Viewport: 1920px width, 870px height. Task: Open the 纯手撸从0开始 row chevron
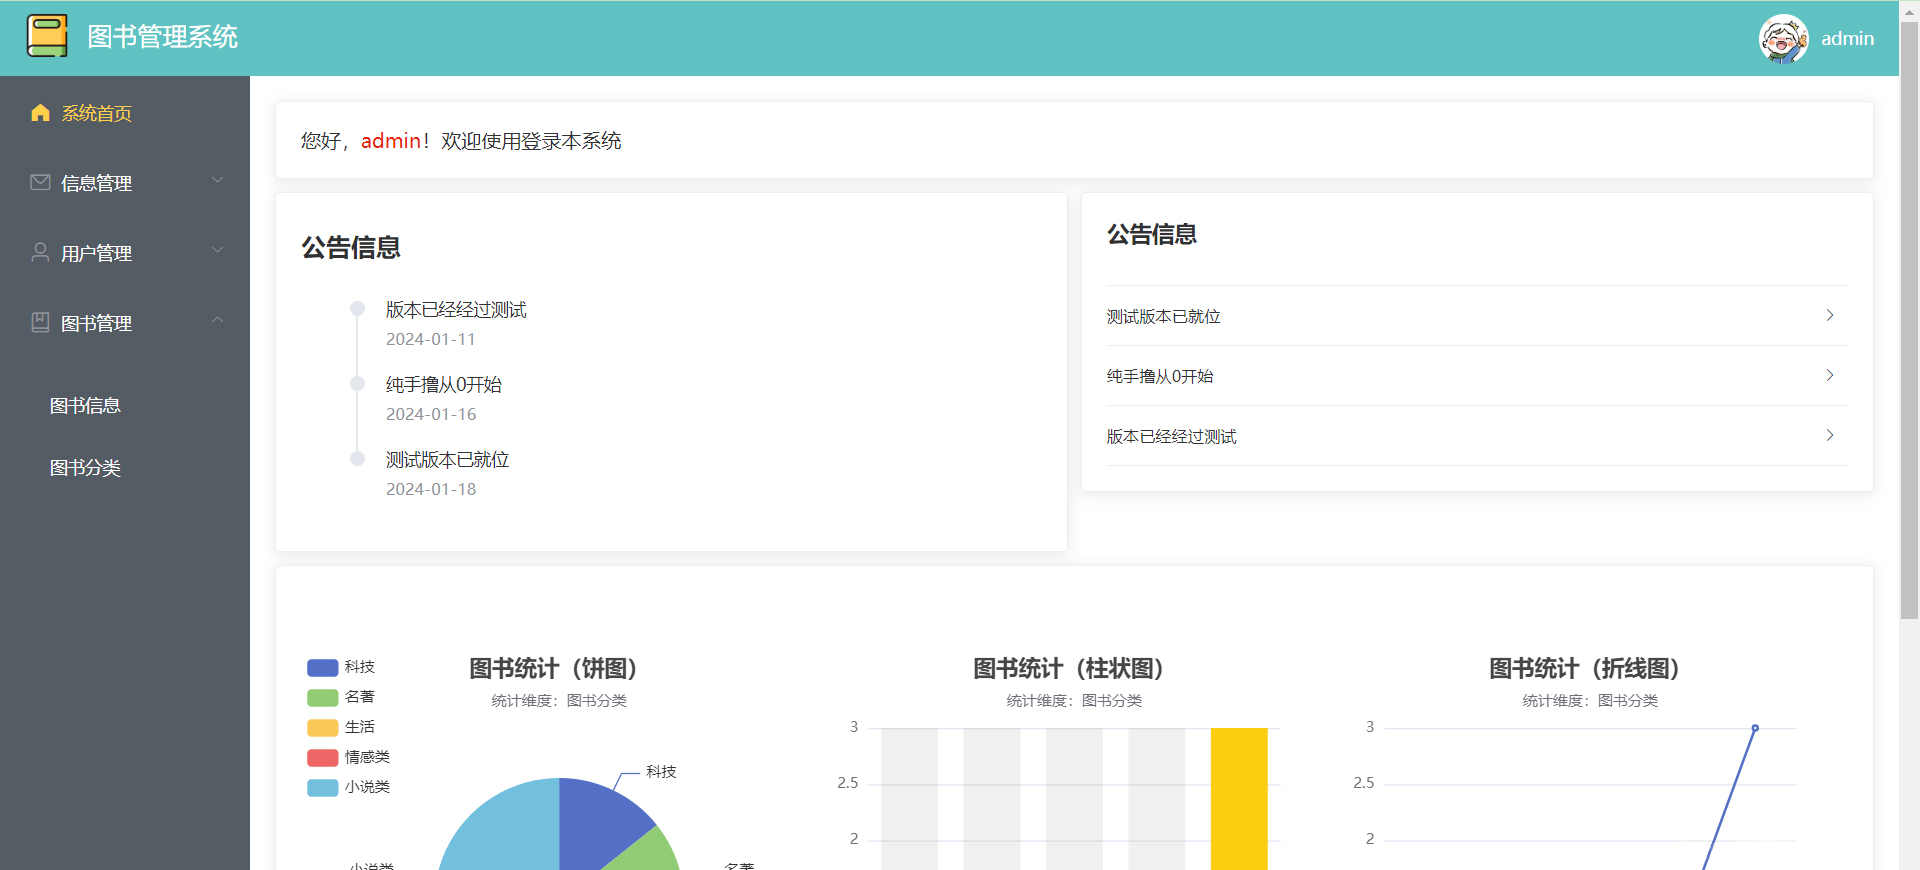[x=1830, y=375]
